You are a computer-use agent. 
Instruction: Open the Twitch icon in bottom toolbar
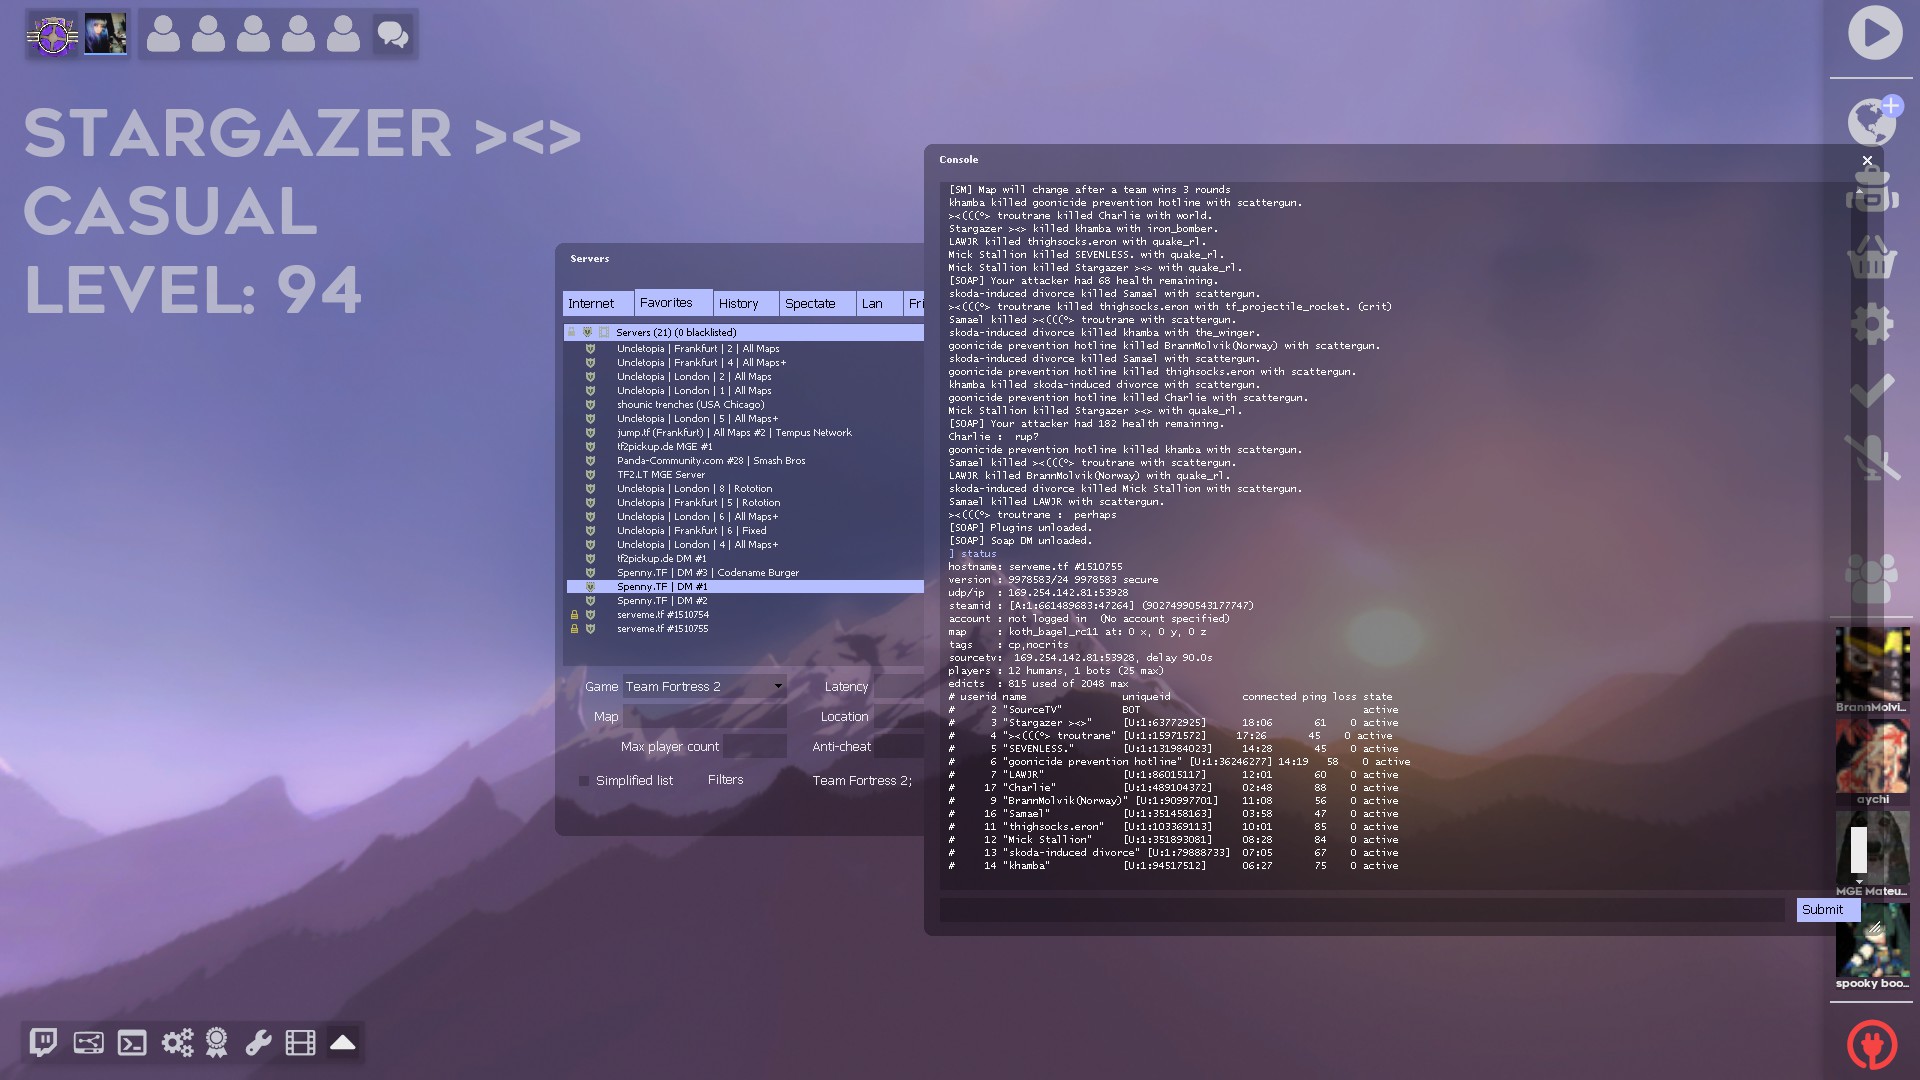click(x=43, y=1043)
